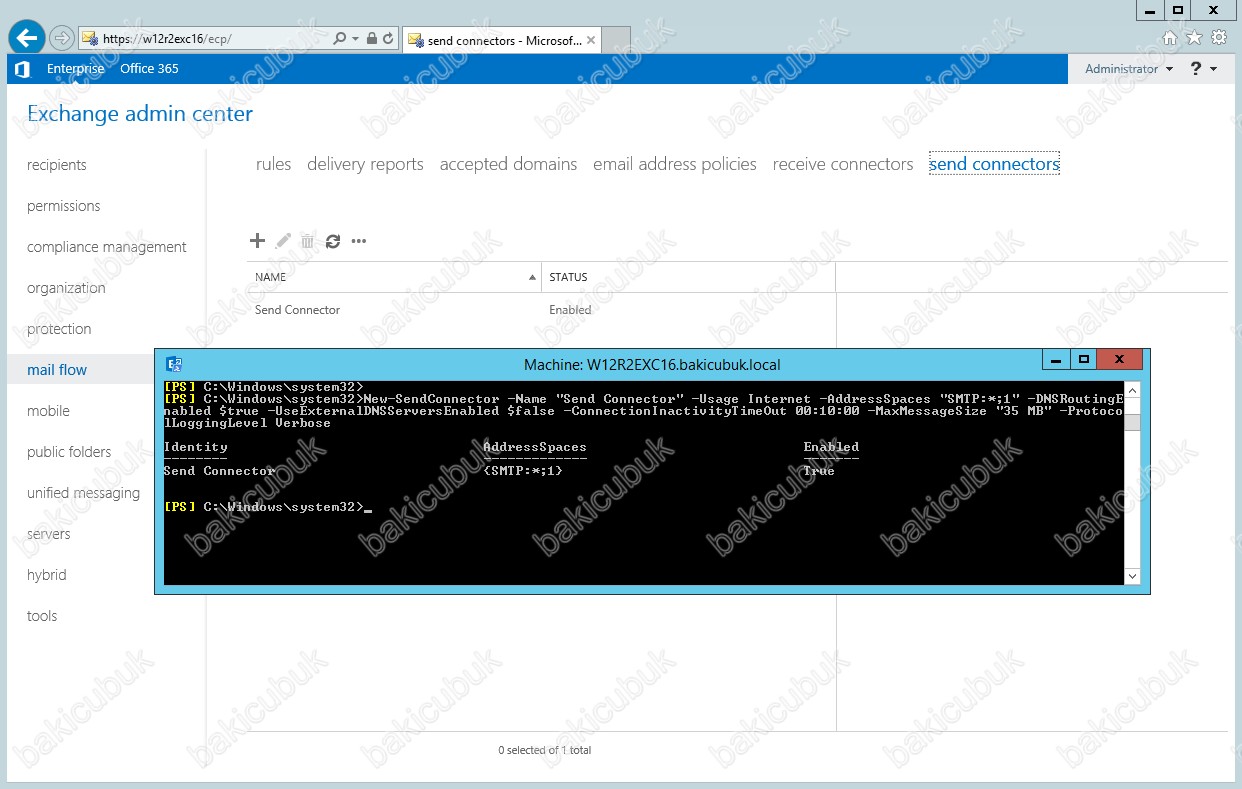Viewport: 1242px width, 789px height.
Task: Open tools section in sidebar
Action: coord(42,616)
